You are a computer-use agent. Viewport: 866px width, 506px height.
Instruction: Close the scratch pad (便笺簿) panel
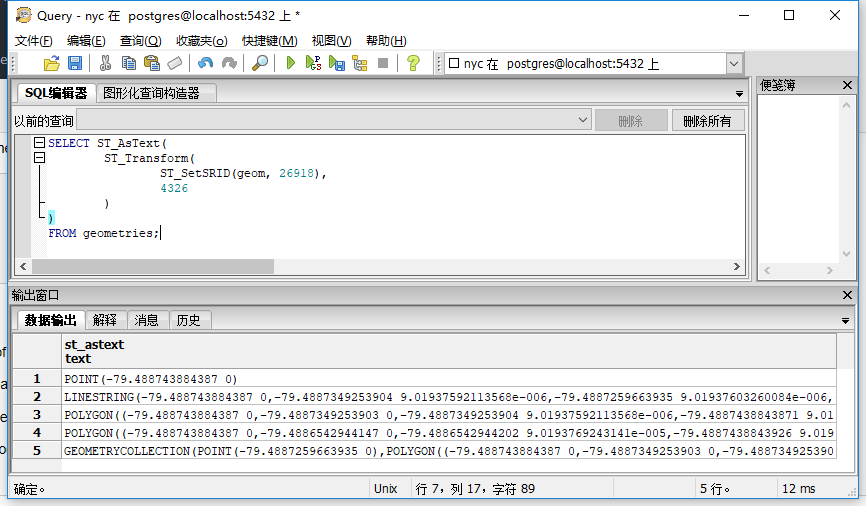pos(847,85)
